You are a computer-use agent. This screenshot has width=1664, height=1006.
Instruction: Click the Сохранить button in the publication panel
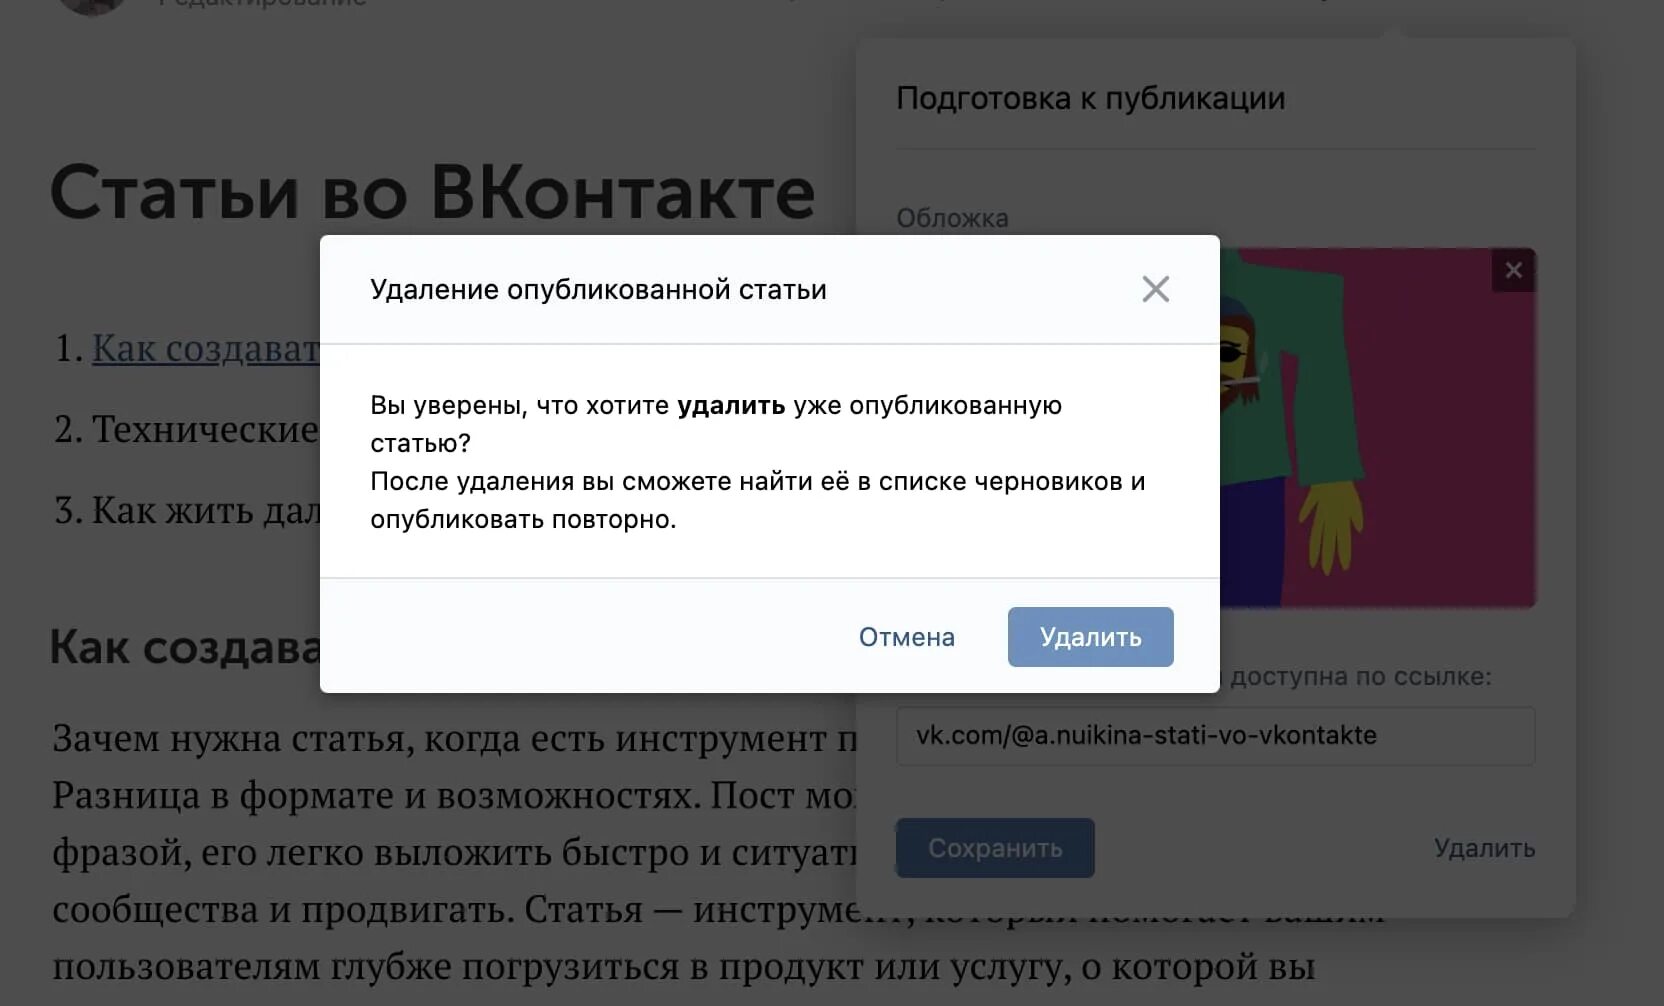[x=995, y=848]
